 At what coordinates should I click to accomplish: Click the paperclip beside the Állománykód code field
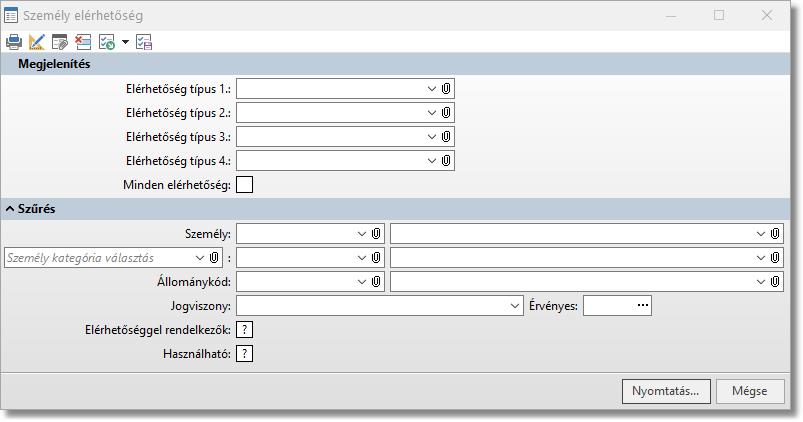coord(376,282)
